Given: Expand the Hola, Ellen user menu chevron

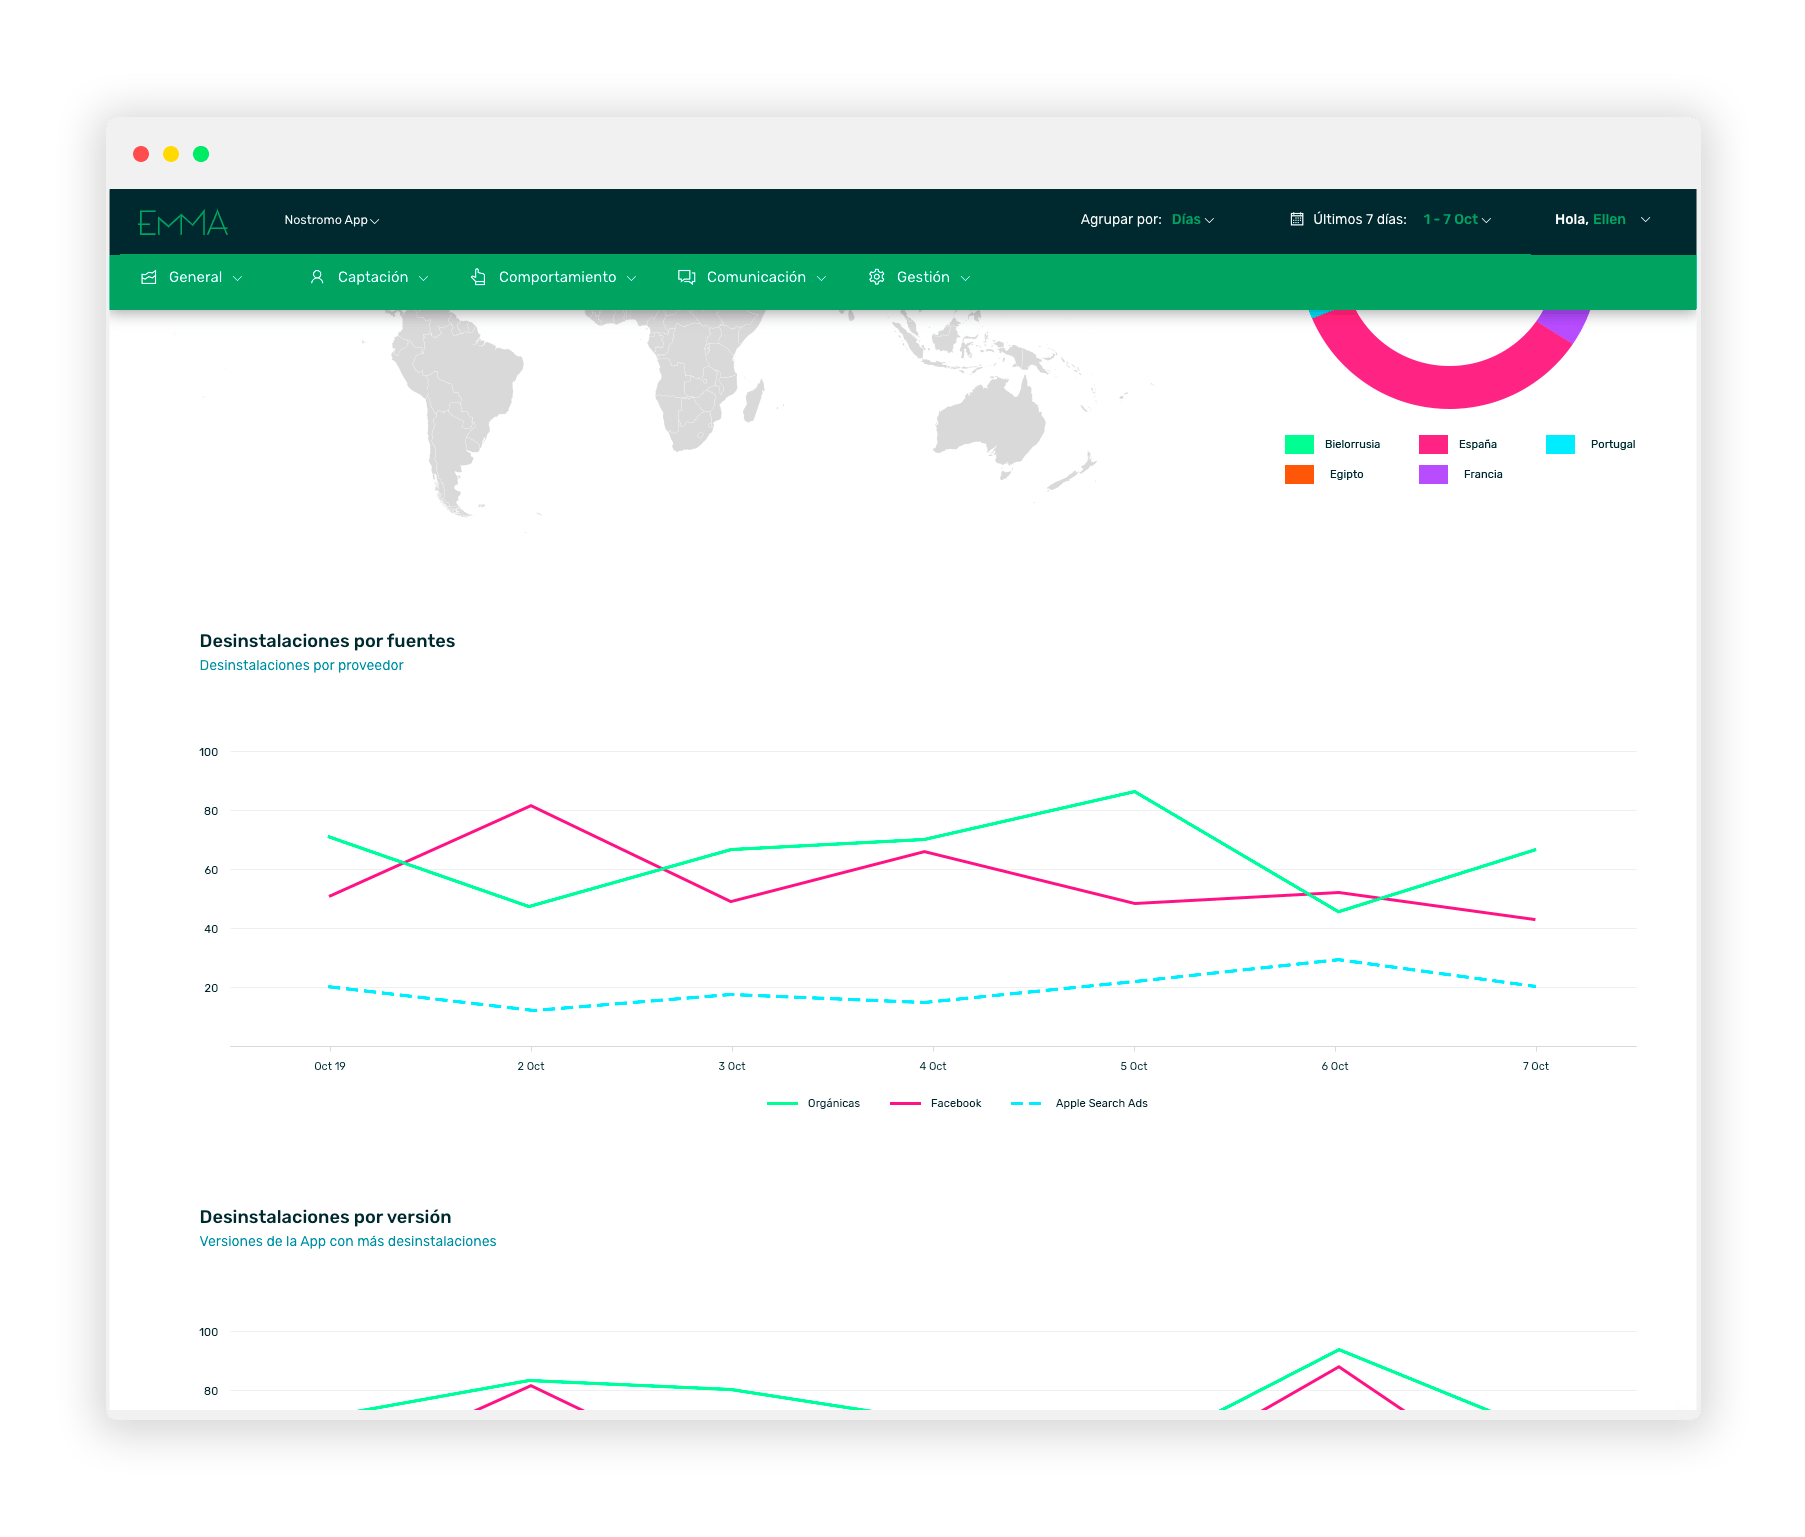Looking at the screenshot, I should pyautogui.click(x=1646, y=220).
